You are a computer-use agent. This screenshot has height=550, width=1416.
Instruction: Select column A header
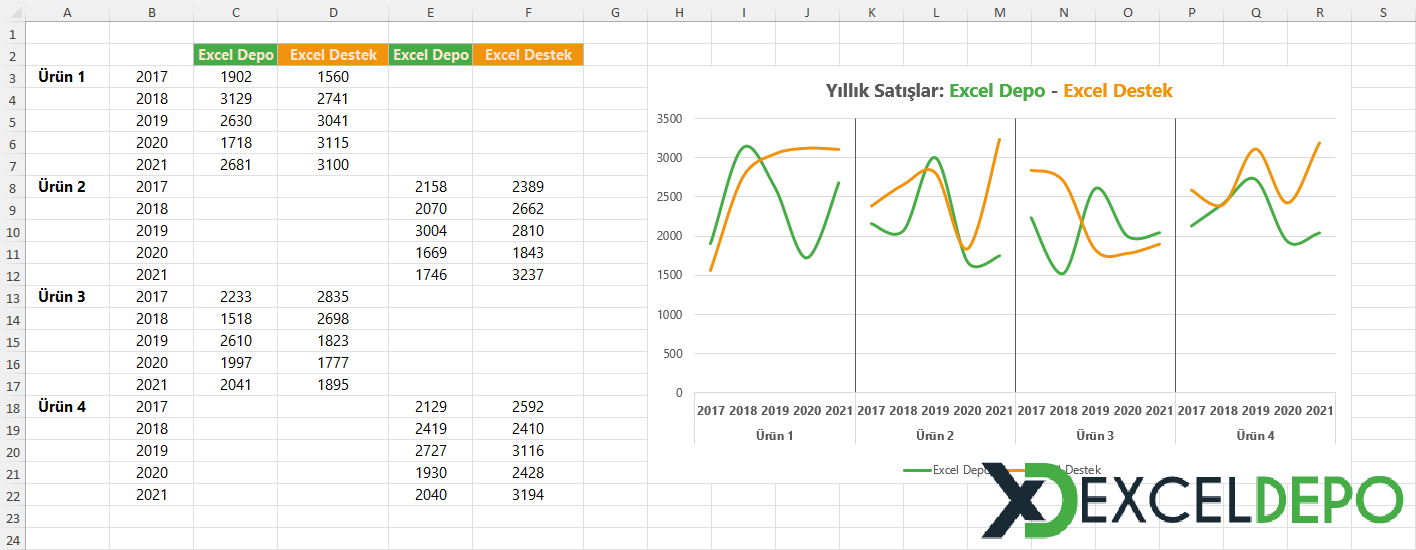[x=67, y=11]
